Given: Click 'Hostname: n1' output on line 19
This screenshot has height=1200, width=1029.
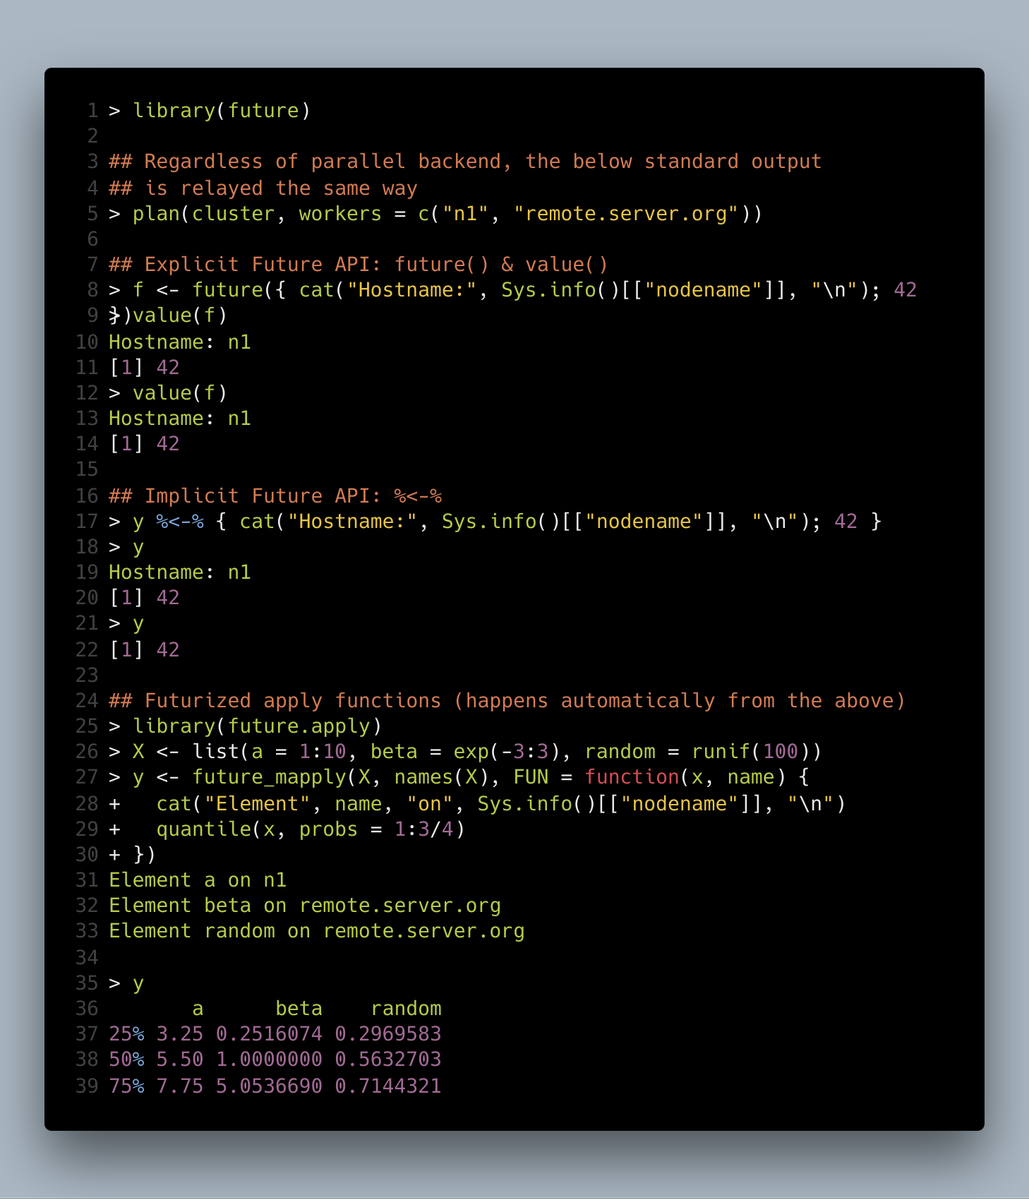Looking at the screenshot, I should click(180, 572).
